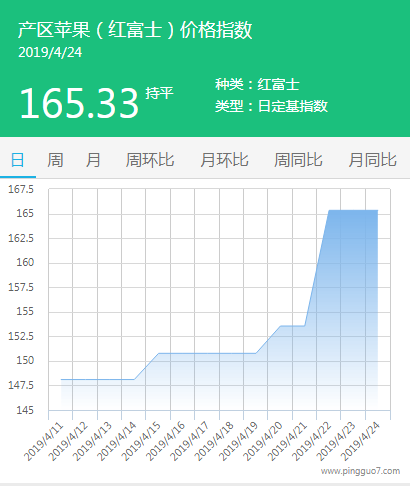Click the header date 2019/4/24
The image size is (410, 486).
coord(50,52)
